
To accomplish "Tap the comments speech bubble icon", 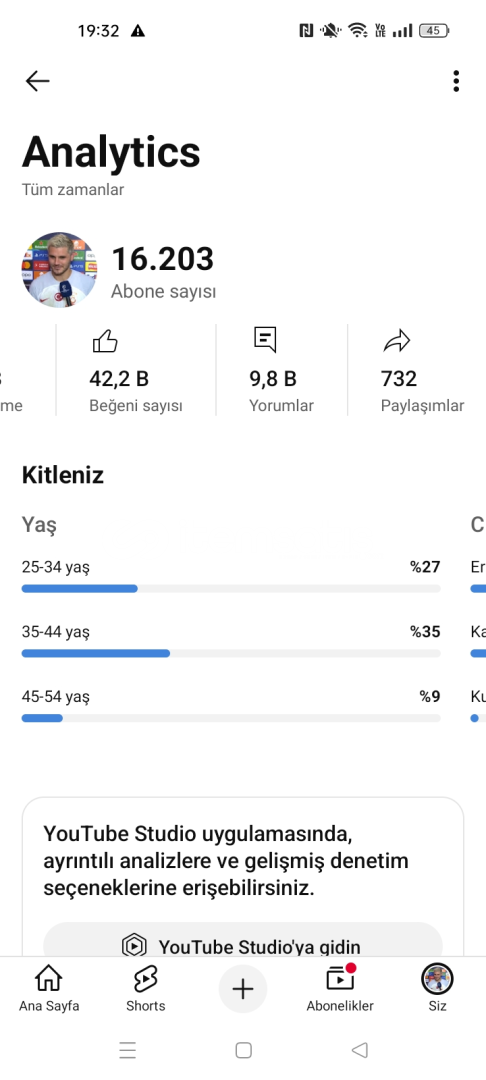I will 265,340.
